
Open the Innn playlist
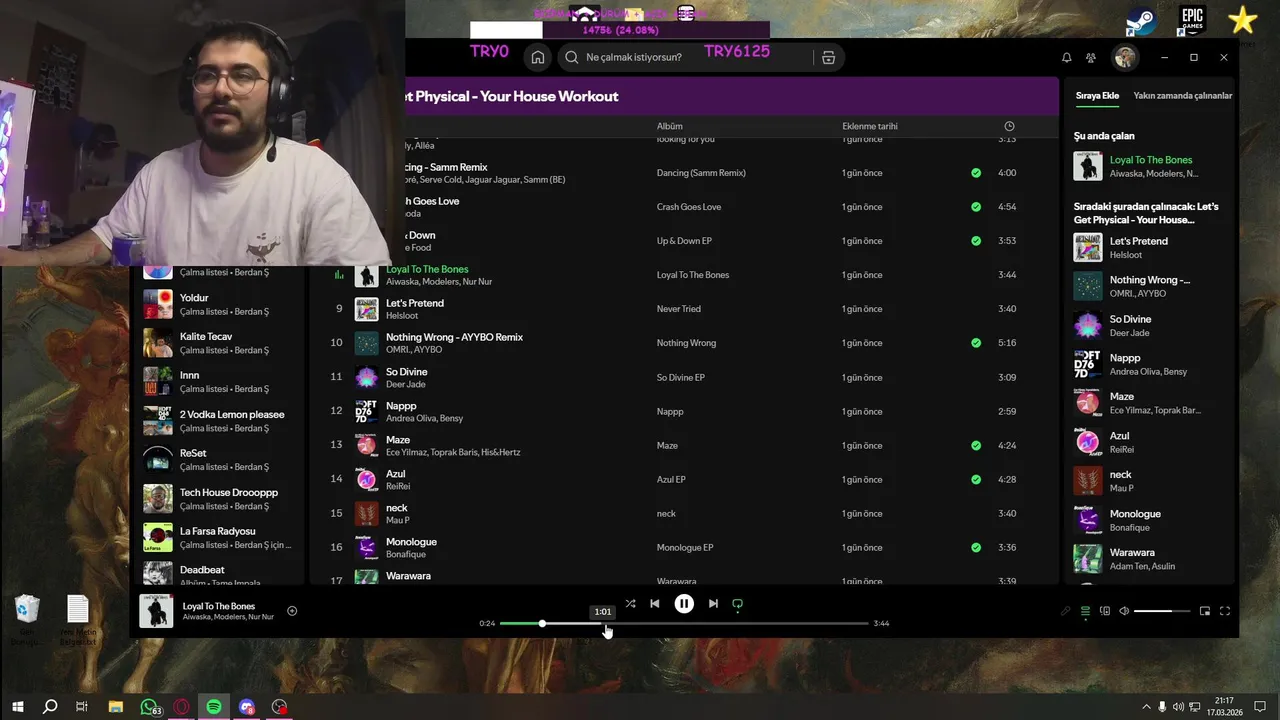(x=220, y=381)
